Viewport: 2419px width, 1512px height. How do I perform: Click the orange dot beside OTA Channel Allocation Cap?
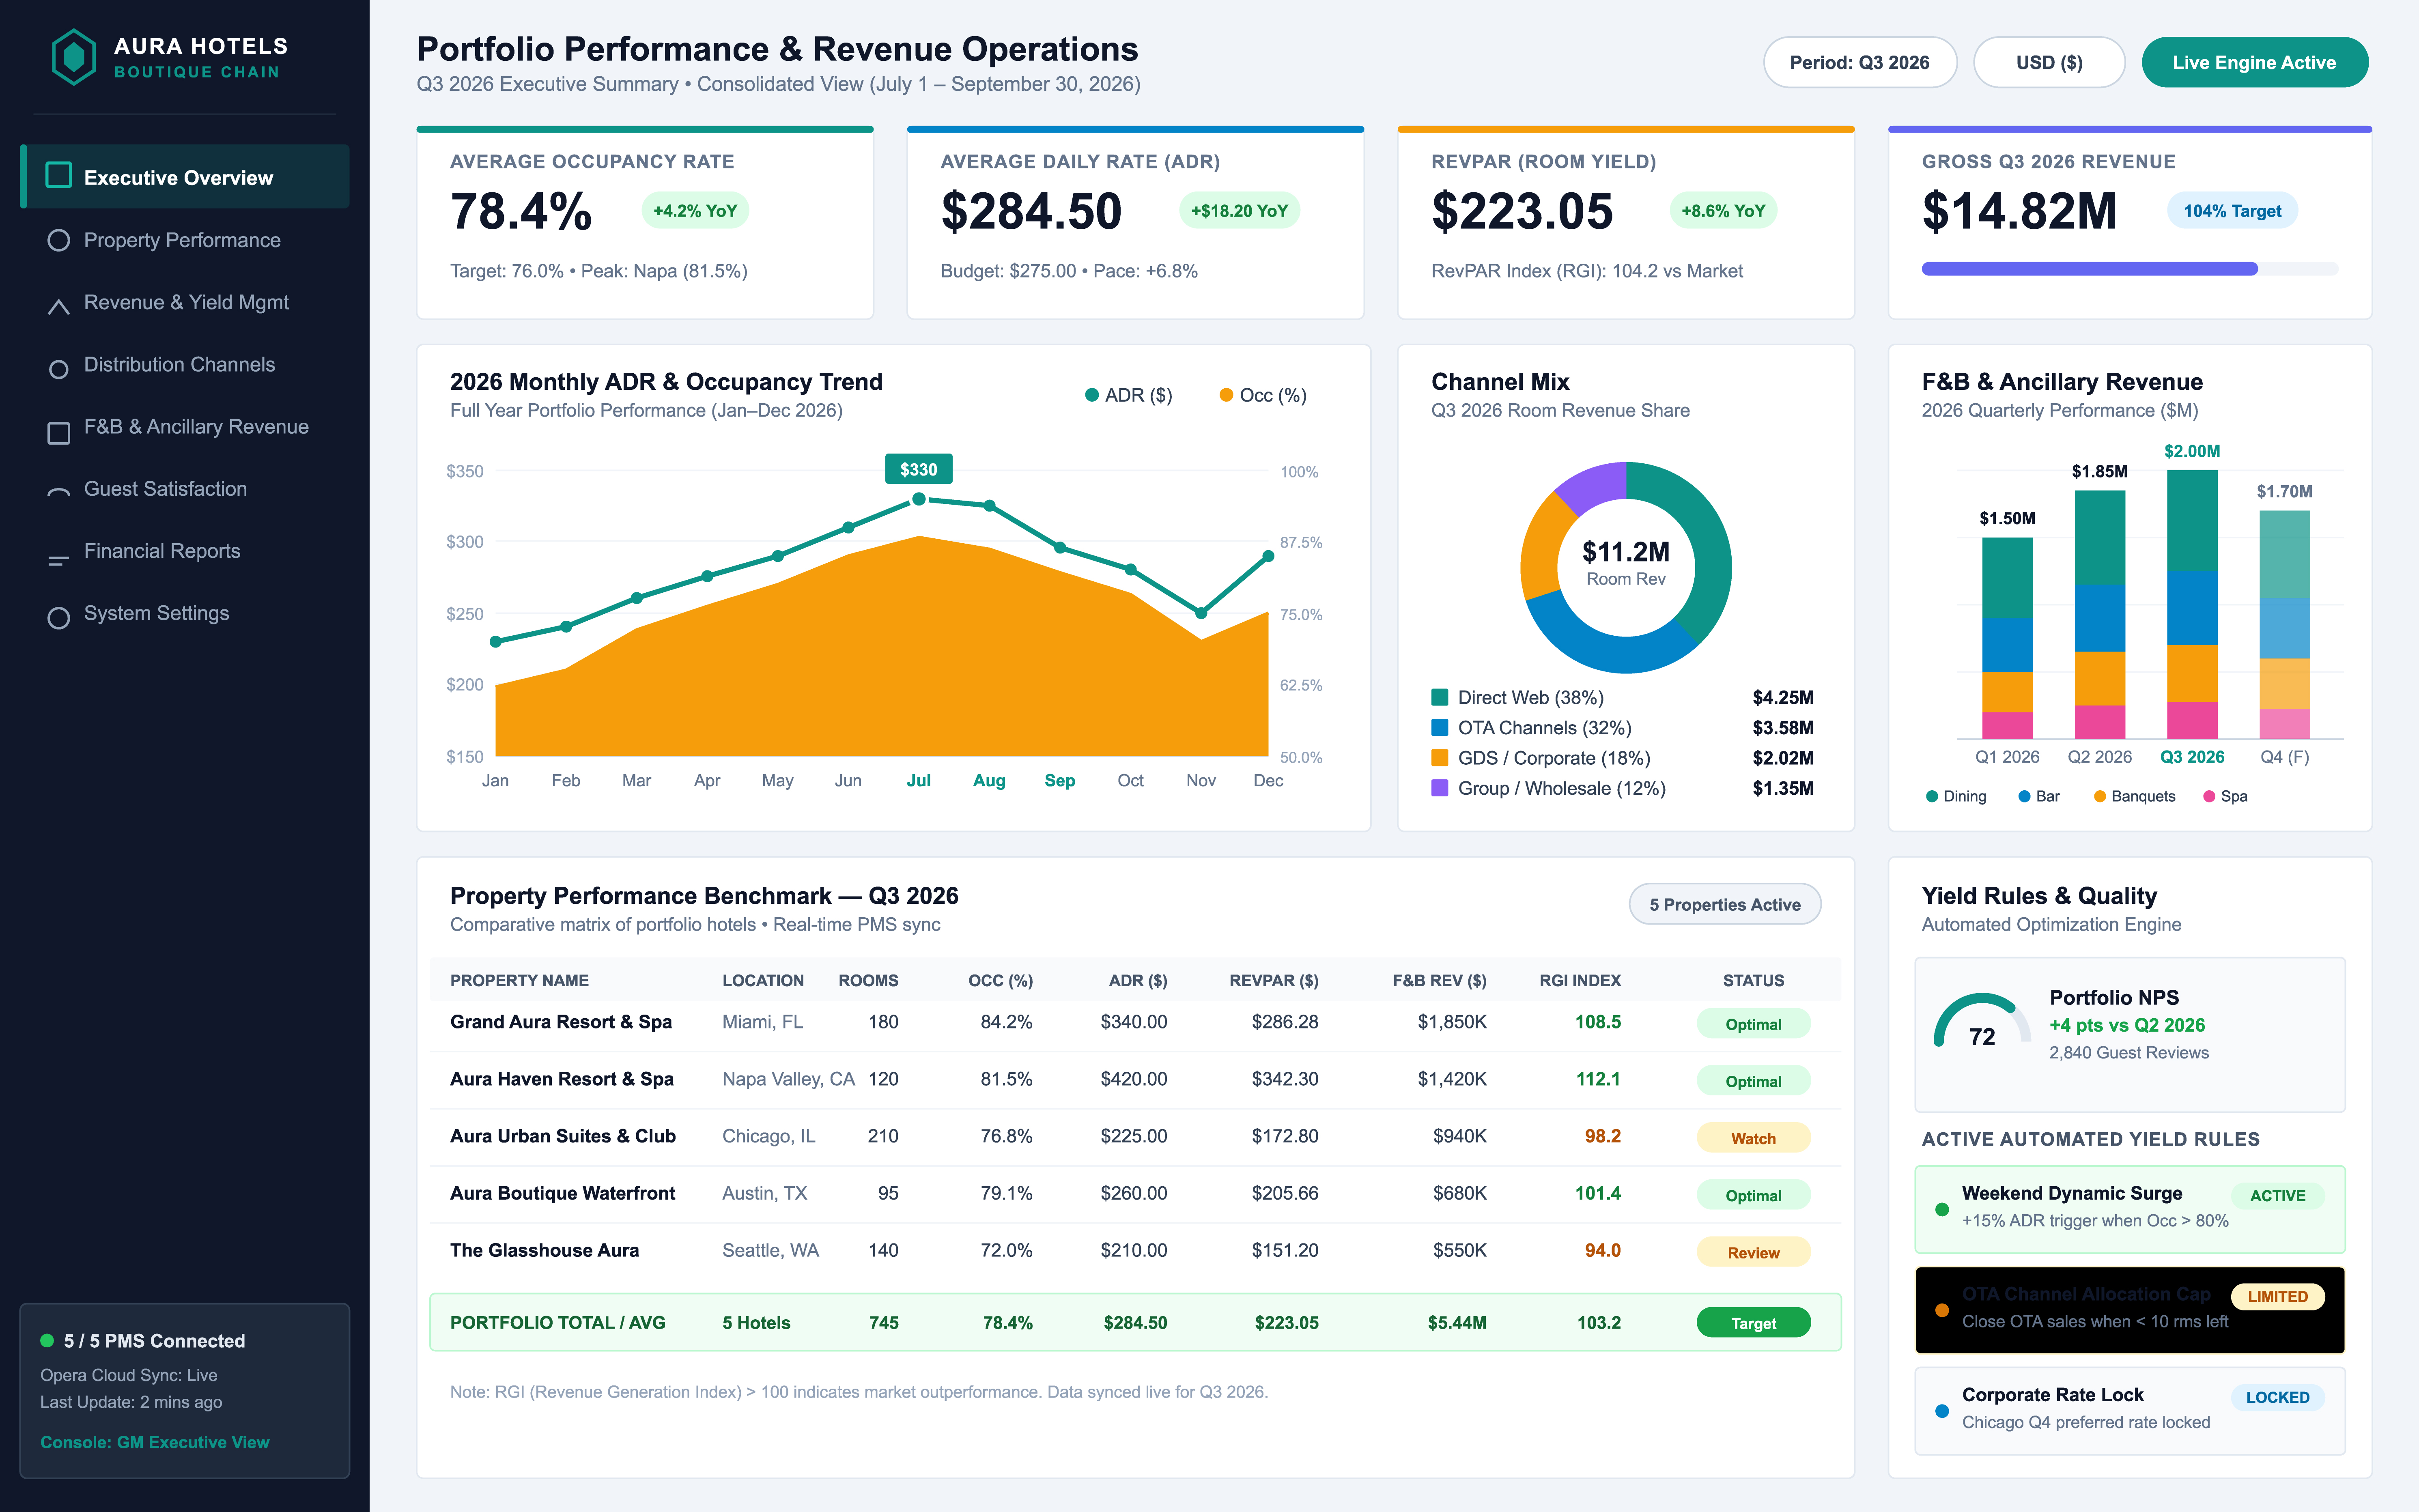(x=1942, y=1309)
